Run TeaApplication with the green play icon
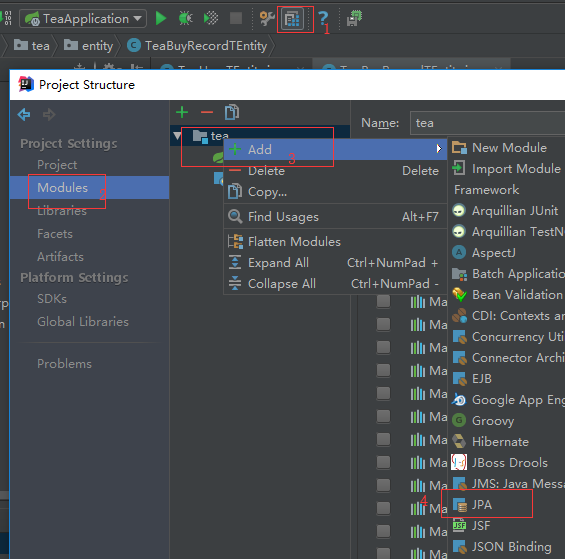The width and height of the screenshot is (565, 559). pyautogui.click(x=161, y=18)
